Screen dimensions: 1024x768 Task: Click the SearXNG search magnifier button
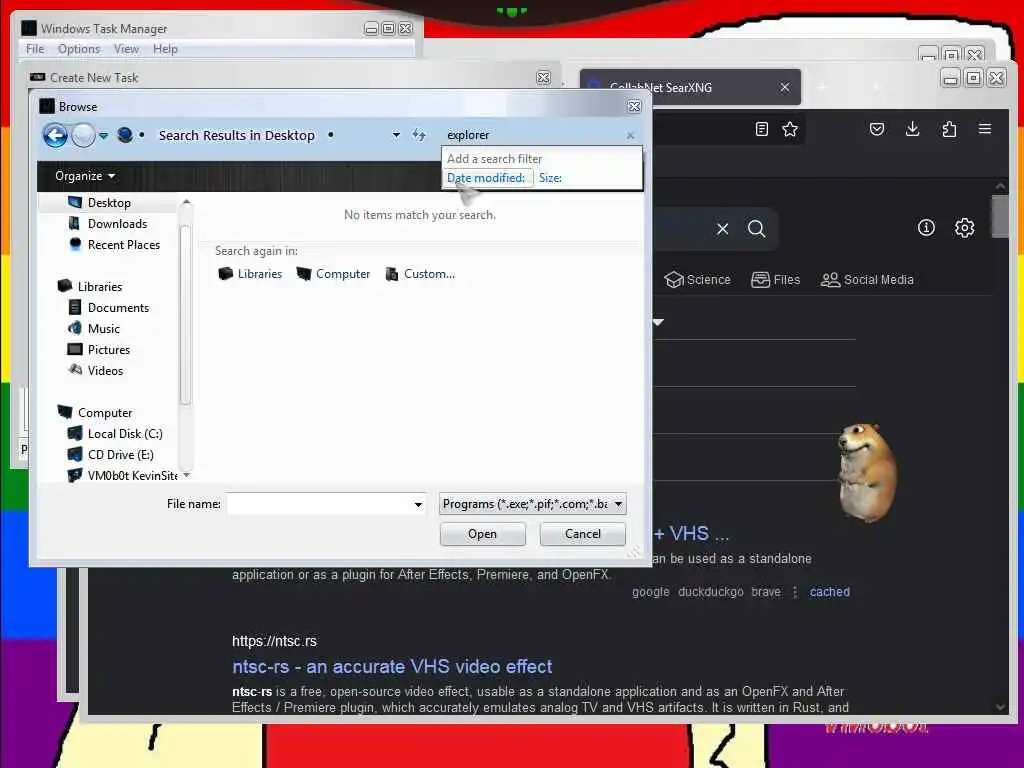click(x=756, y=229)
